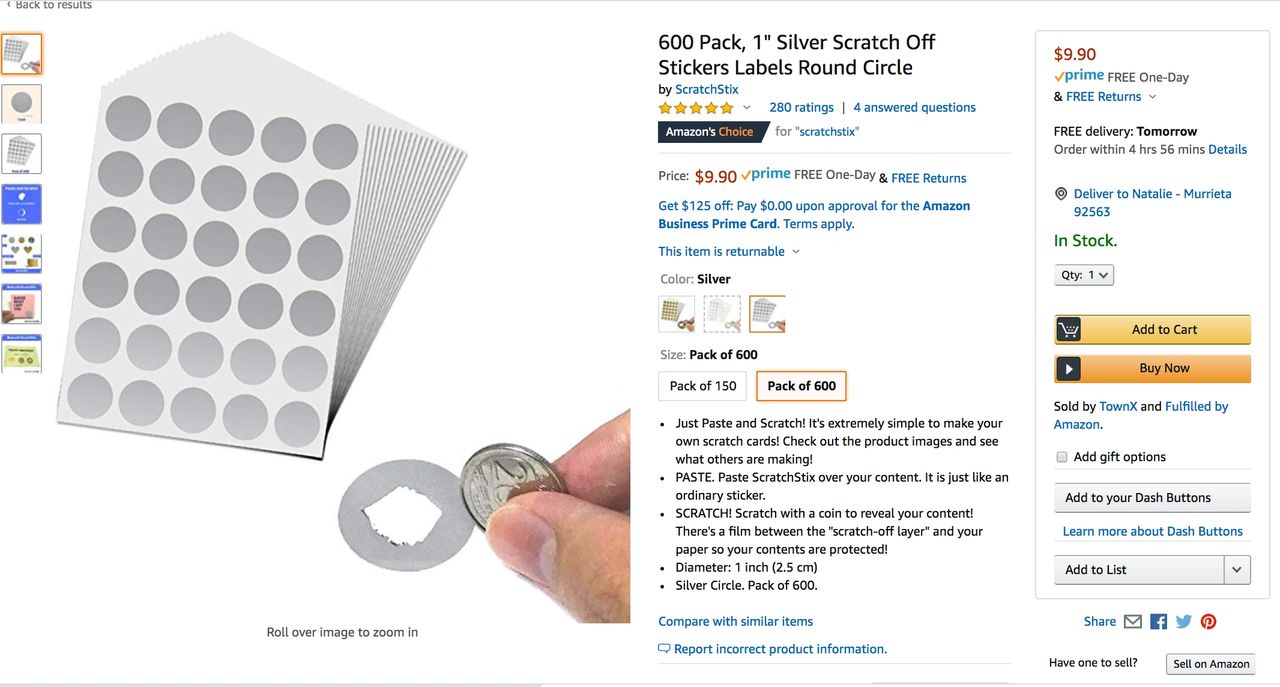Click the location pin delivery icon

(x=1061, y=194)
